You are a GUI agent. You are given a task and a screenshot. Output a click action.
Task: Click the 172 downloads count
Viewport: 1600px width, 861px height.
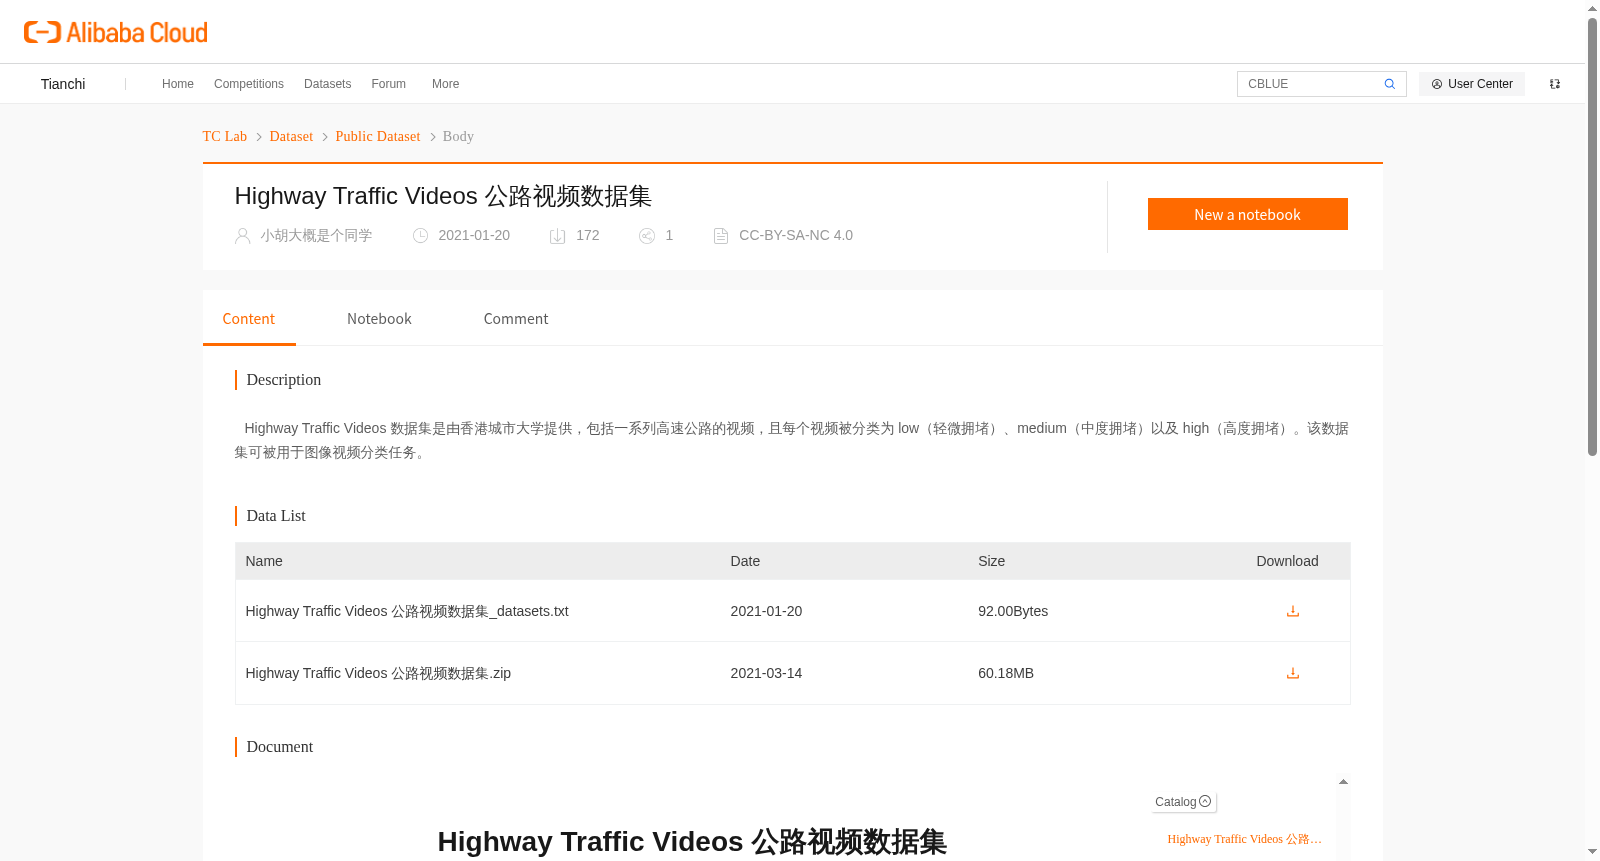click(588, 236)
